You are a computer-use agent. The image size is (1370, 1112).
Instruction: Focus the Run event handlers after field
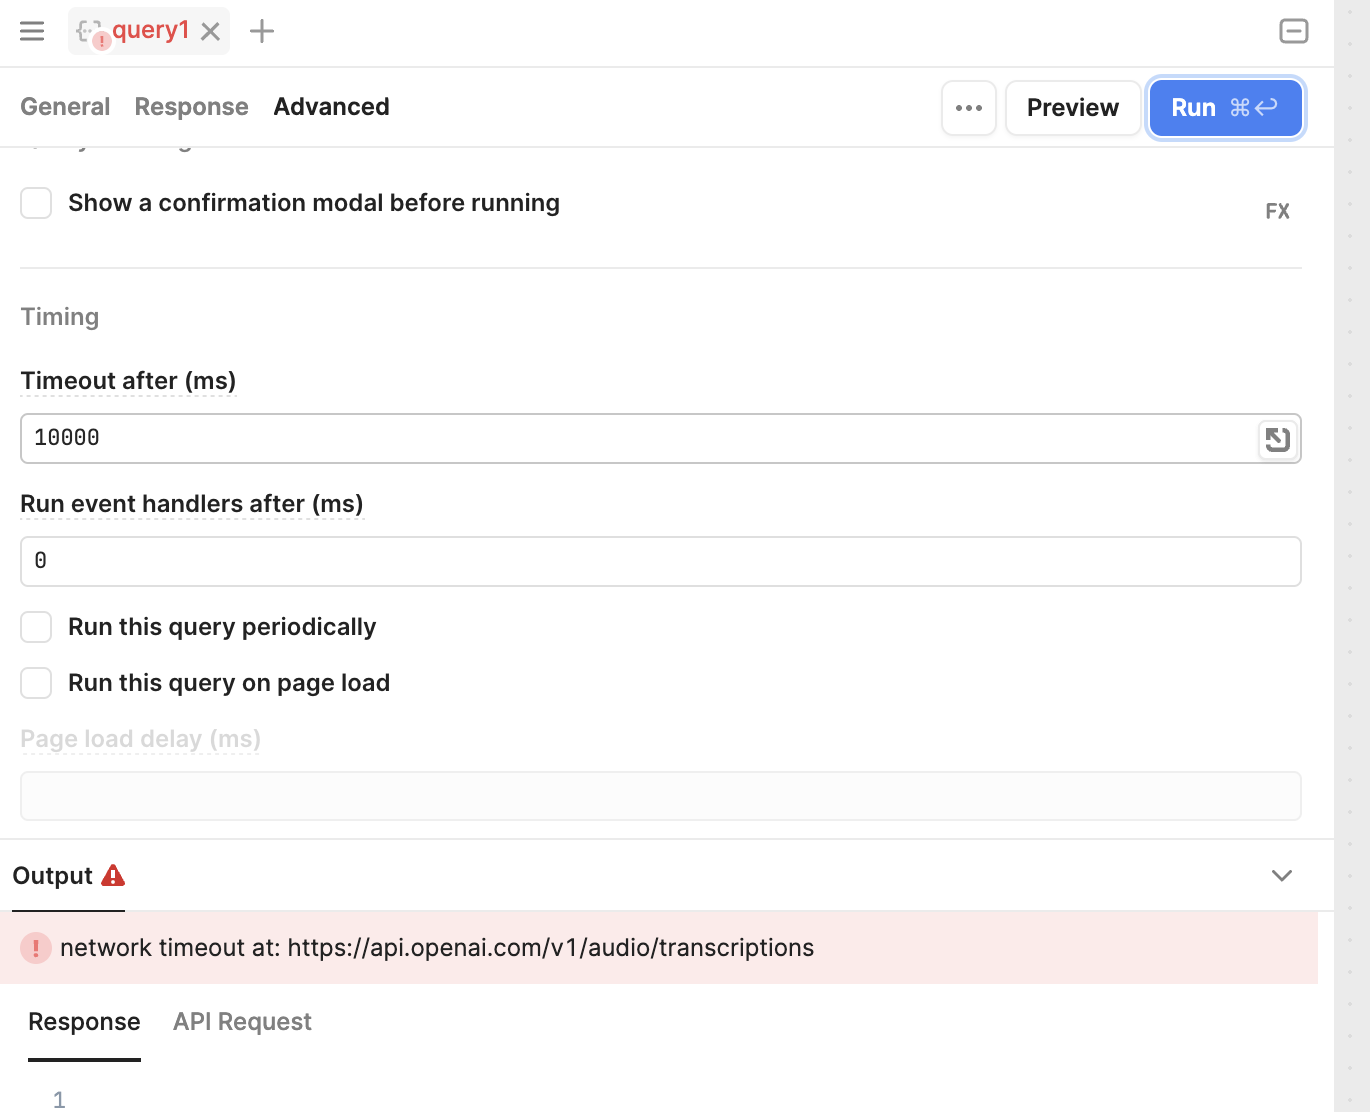[660, 561]
